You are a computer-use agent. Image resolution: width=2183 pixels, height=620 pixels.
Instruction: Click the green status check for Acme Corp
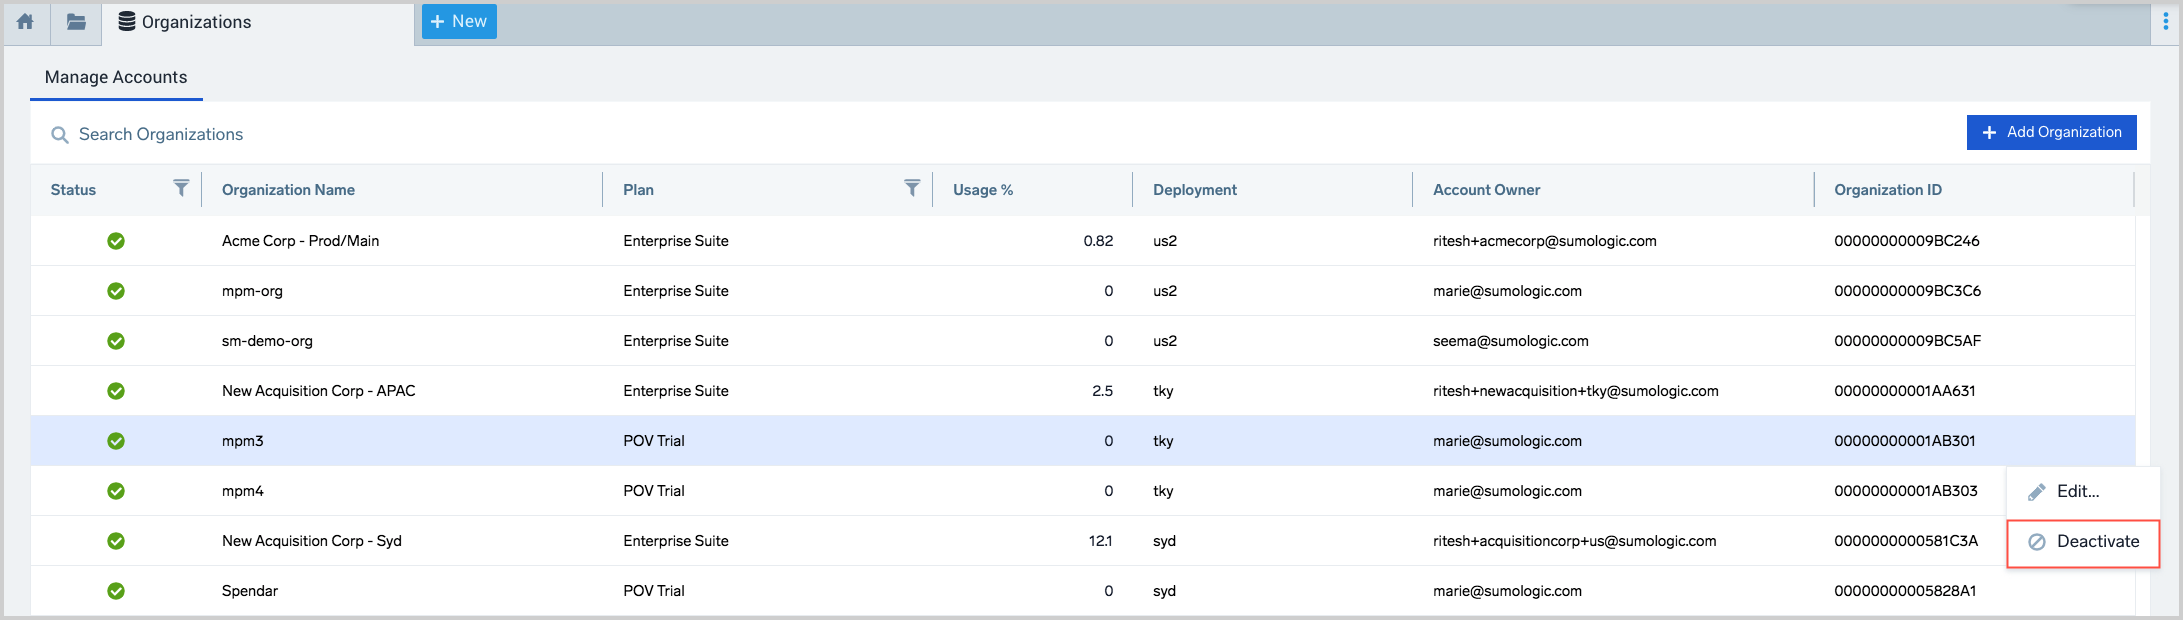(116, 241)
